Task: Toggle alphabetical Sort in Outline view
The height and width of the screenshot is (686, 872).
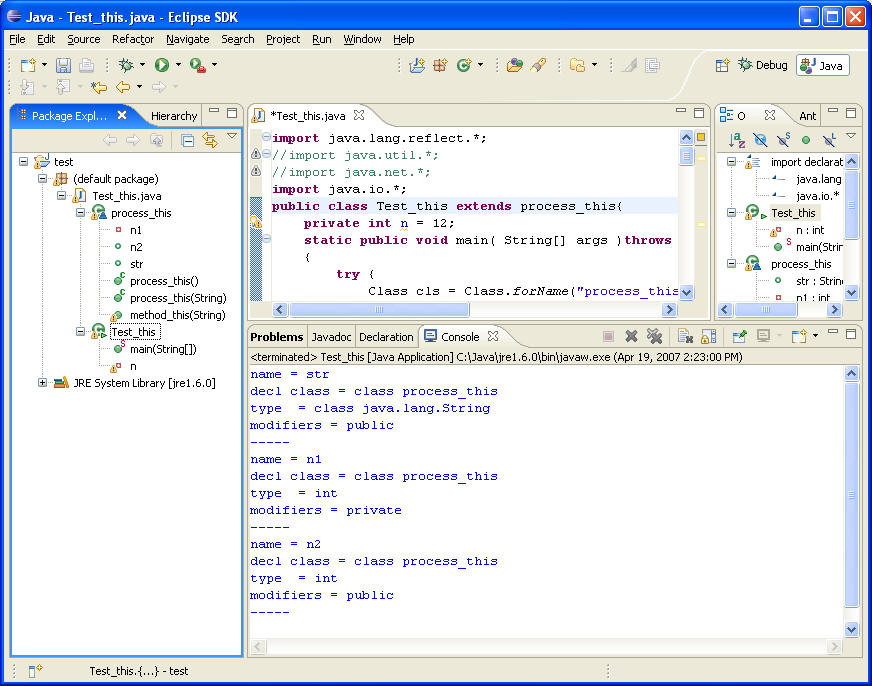Action: pyautogui.click(x=736, y=140)
